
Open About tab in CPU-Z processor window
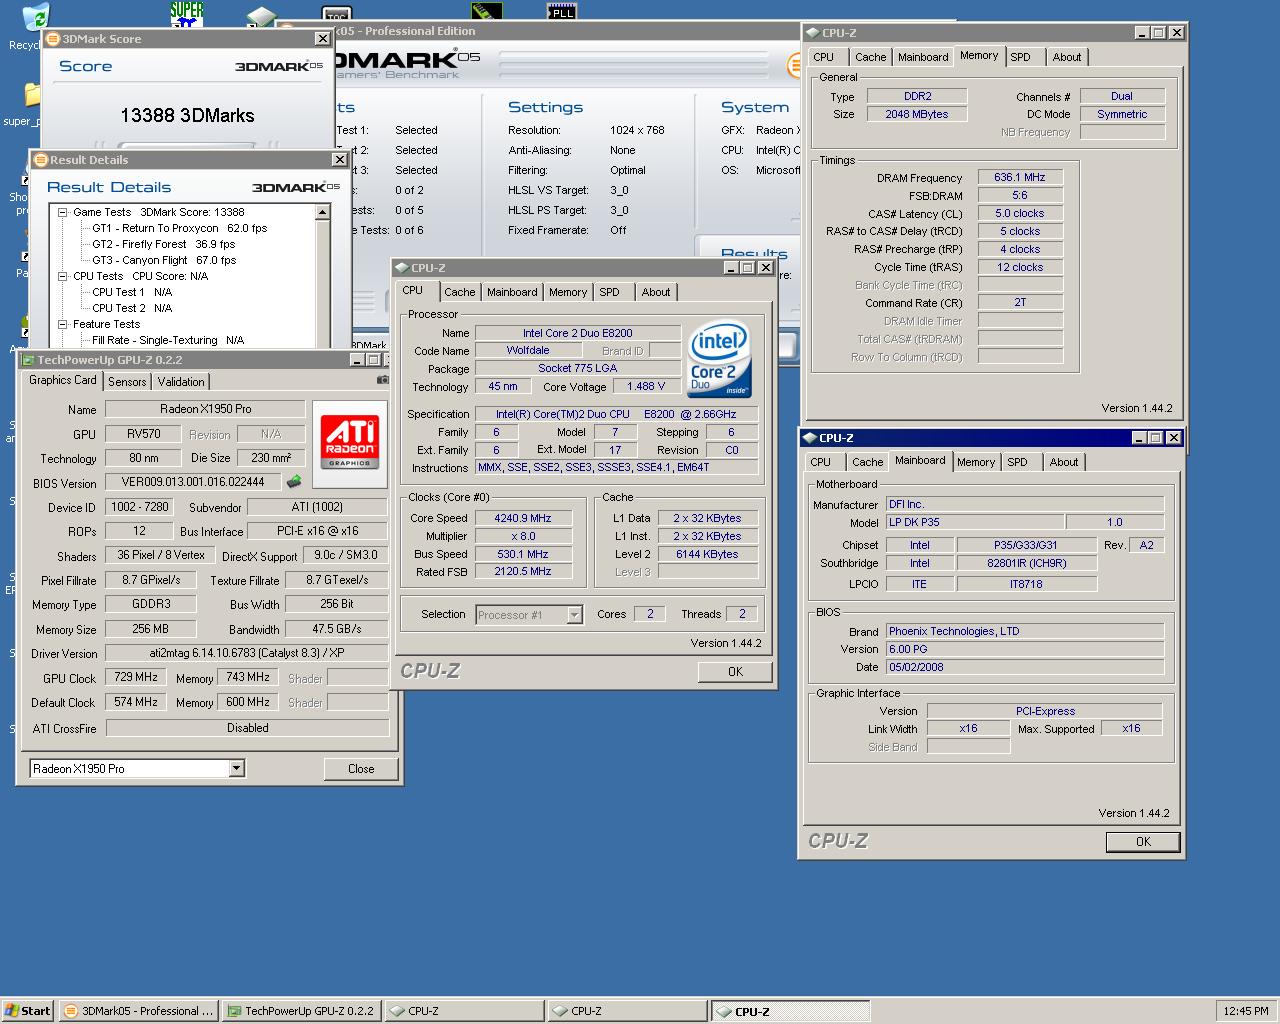pyautogui.click(x=656, y=292)
